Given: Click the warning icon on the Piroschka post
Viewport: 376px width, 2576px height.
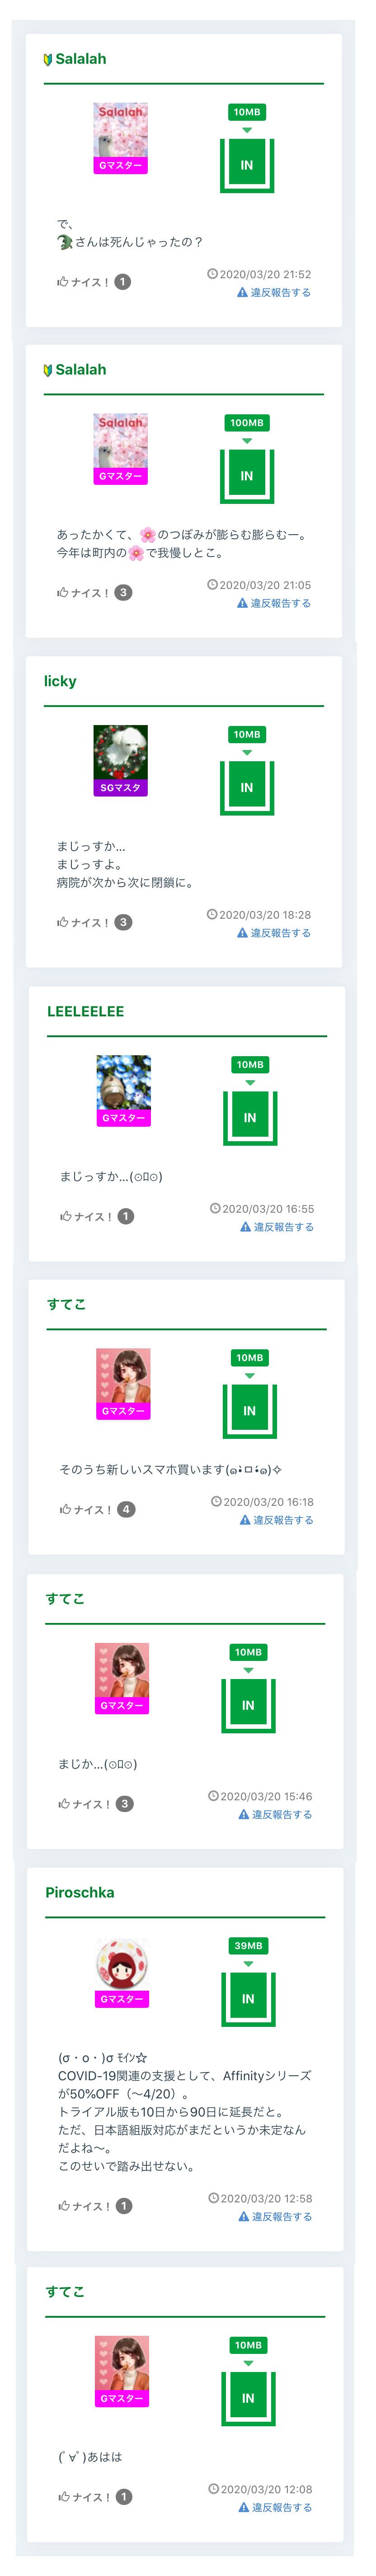Looking at the screenshot, I should coord(243,2216).
